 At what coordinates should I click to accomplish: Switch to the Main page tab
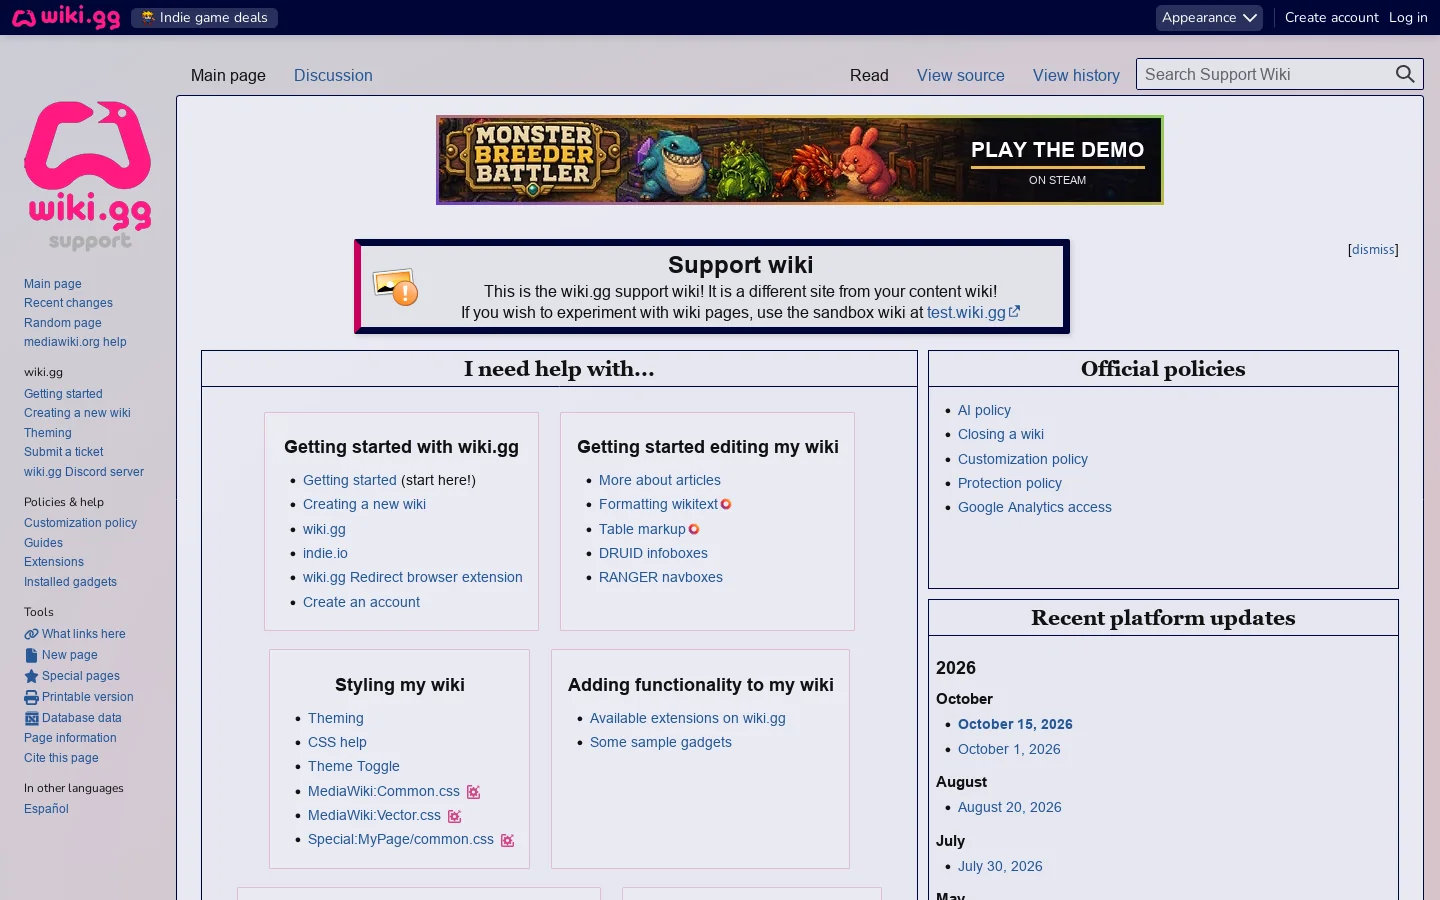(228, 75)
